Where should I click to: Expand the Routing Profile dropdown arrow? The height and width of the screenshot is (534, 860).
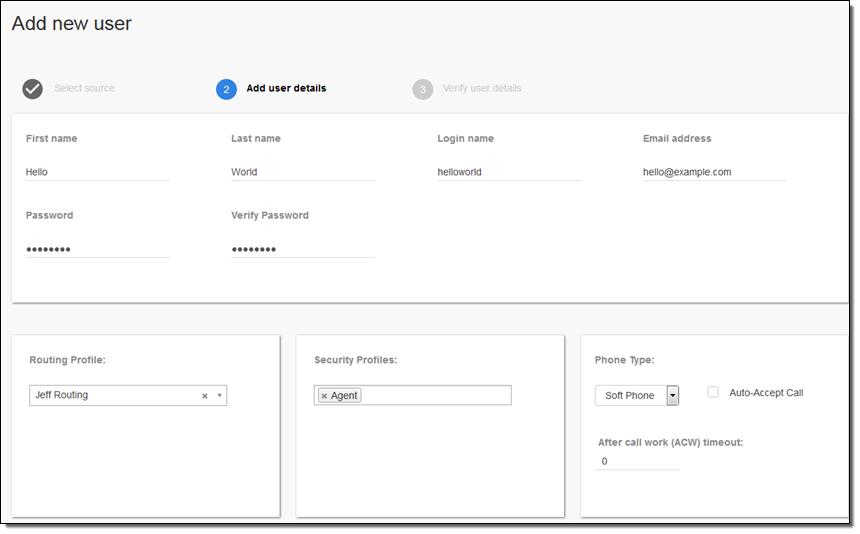219,396
